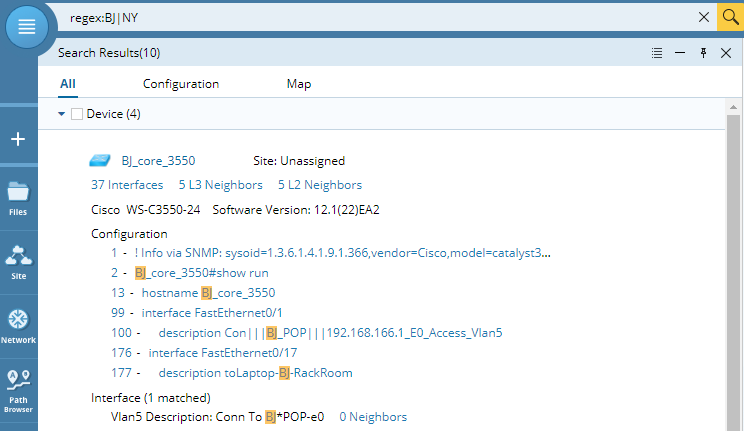The width and height of the screenshot is (744, 431).
Task: Clear the search text with X
Action: coord(704,18)
